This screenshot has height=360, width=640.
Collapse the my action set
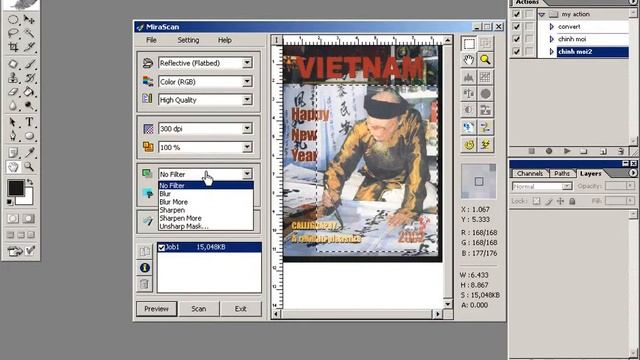542,14
